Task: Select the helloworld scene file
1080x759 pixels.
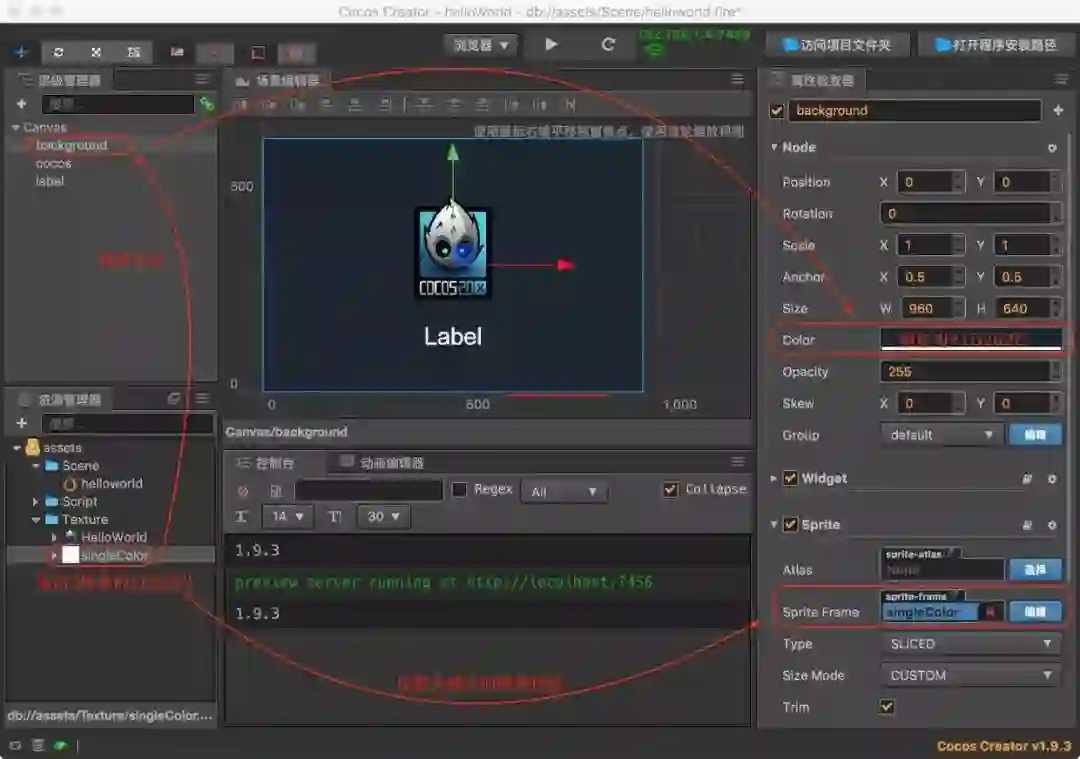Action: click(111, 484)
